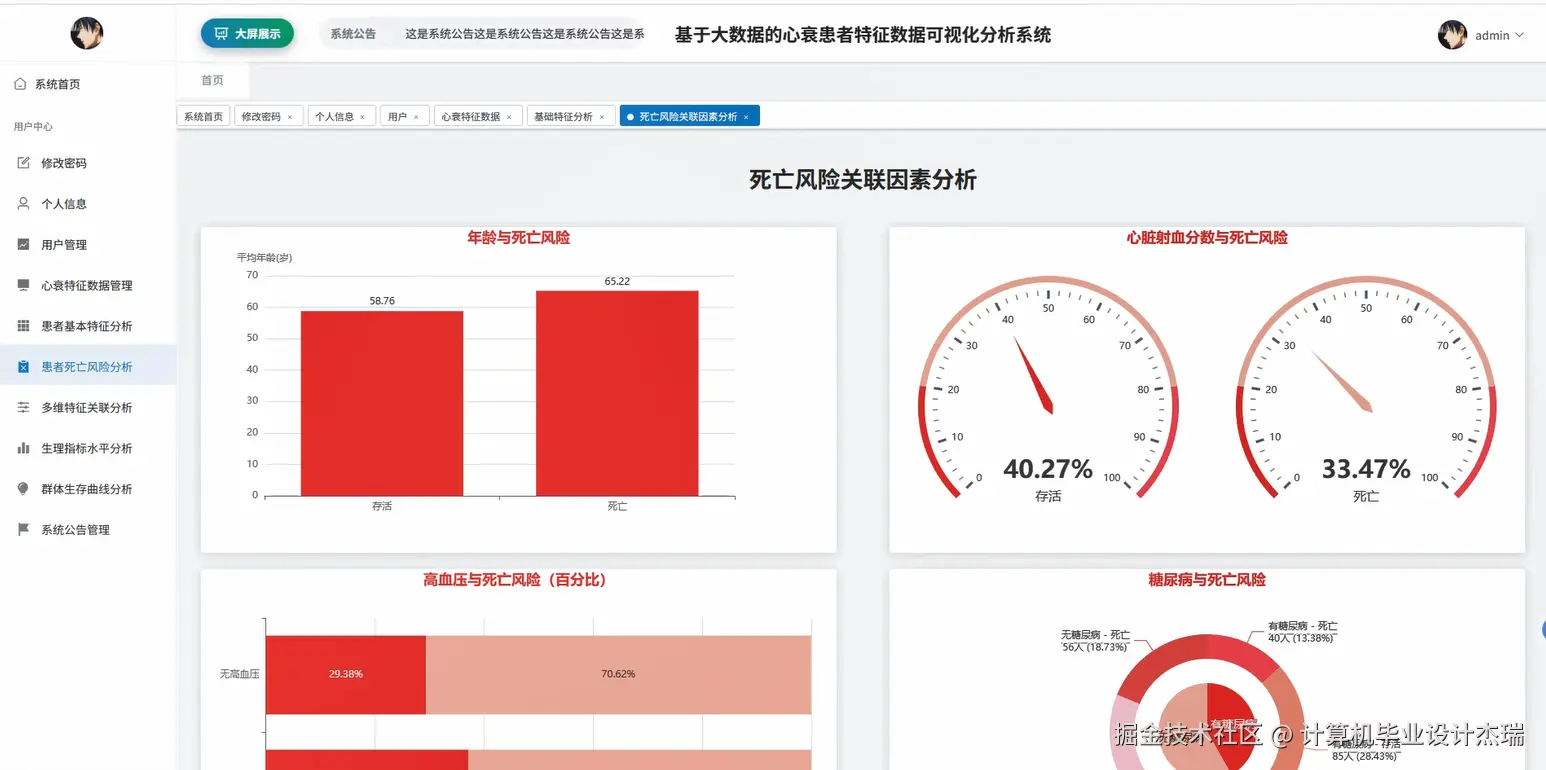The width and height of the screenshot is (1546, 770).
Task: Click the 用户管理 user management icon
Action: coord(25,244)
